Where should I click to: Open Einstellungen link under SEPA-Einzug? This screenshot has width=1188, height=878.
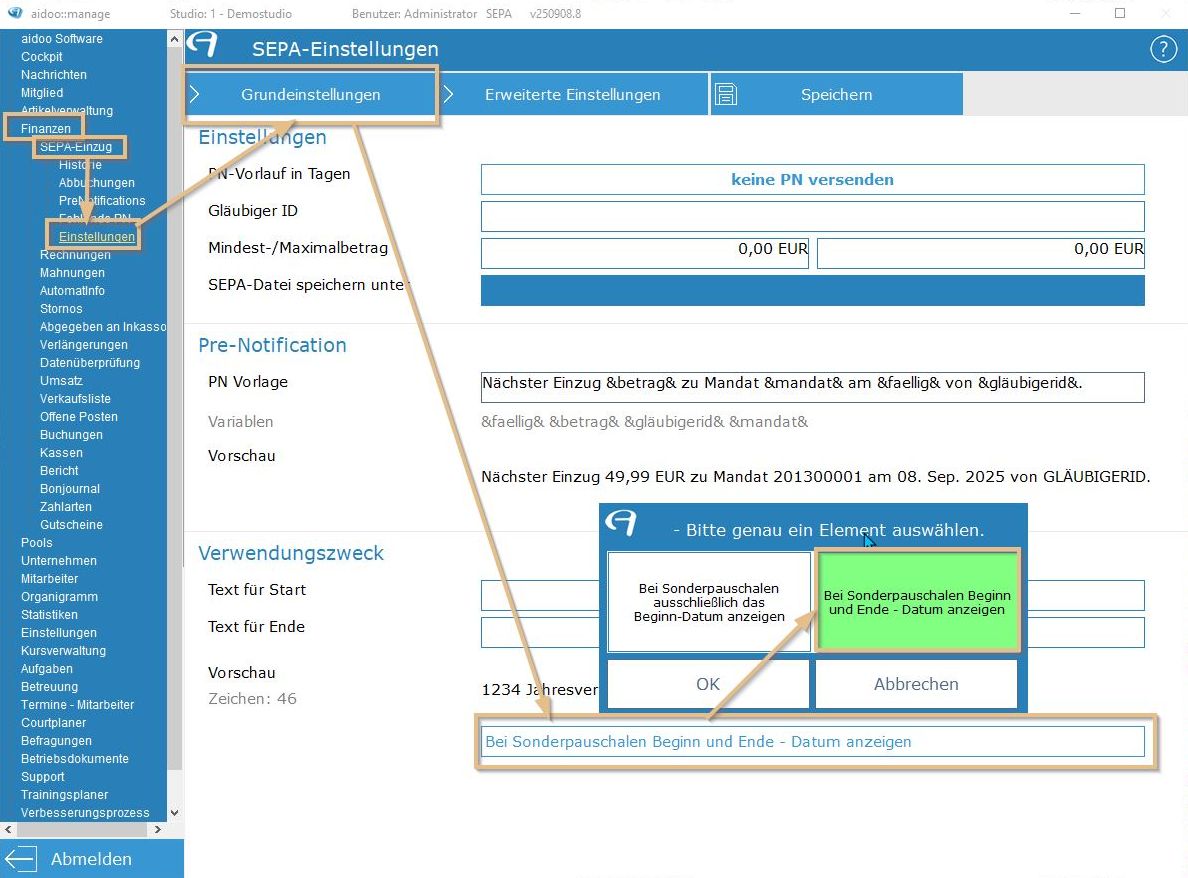[96, 237]
